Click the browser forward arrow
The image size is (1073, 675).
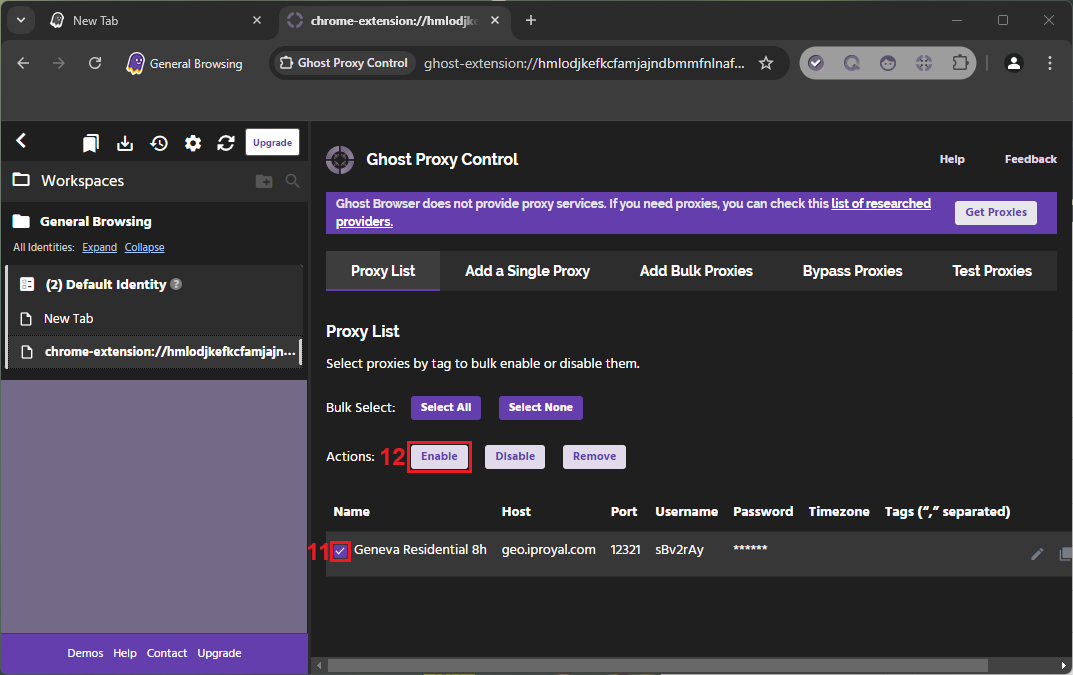click(59, 63)
